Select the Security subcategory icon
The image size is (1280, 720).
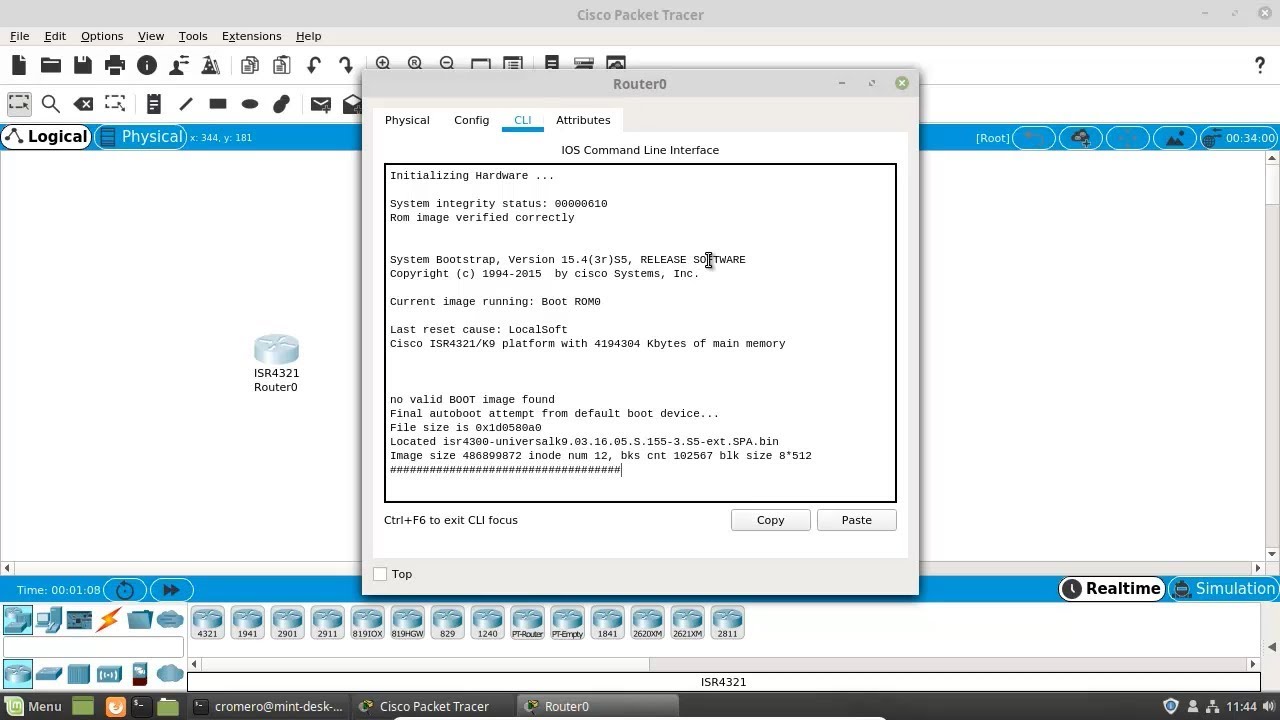pos(140,673)
